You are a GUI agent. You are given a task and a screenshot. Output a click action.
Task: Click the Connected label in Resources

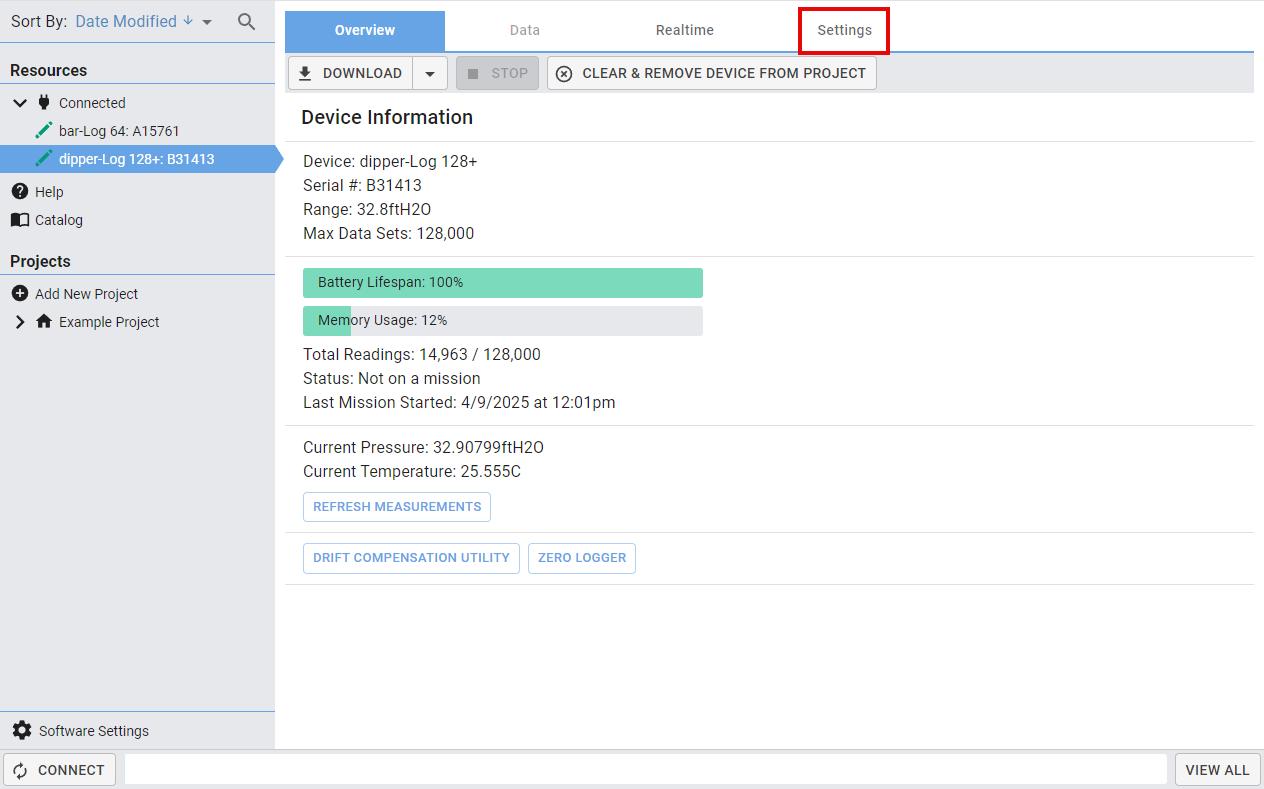coord(92,102)
